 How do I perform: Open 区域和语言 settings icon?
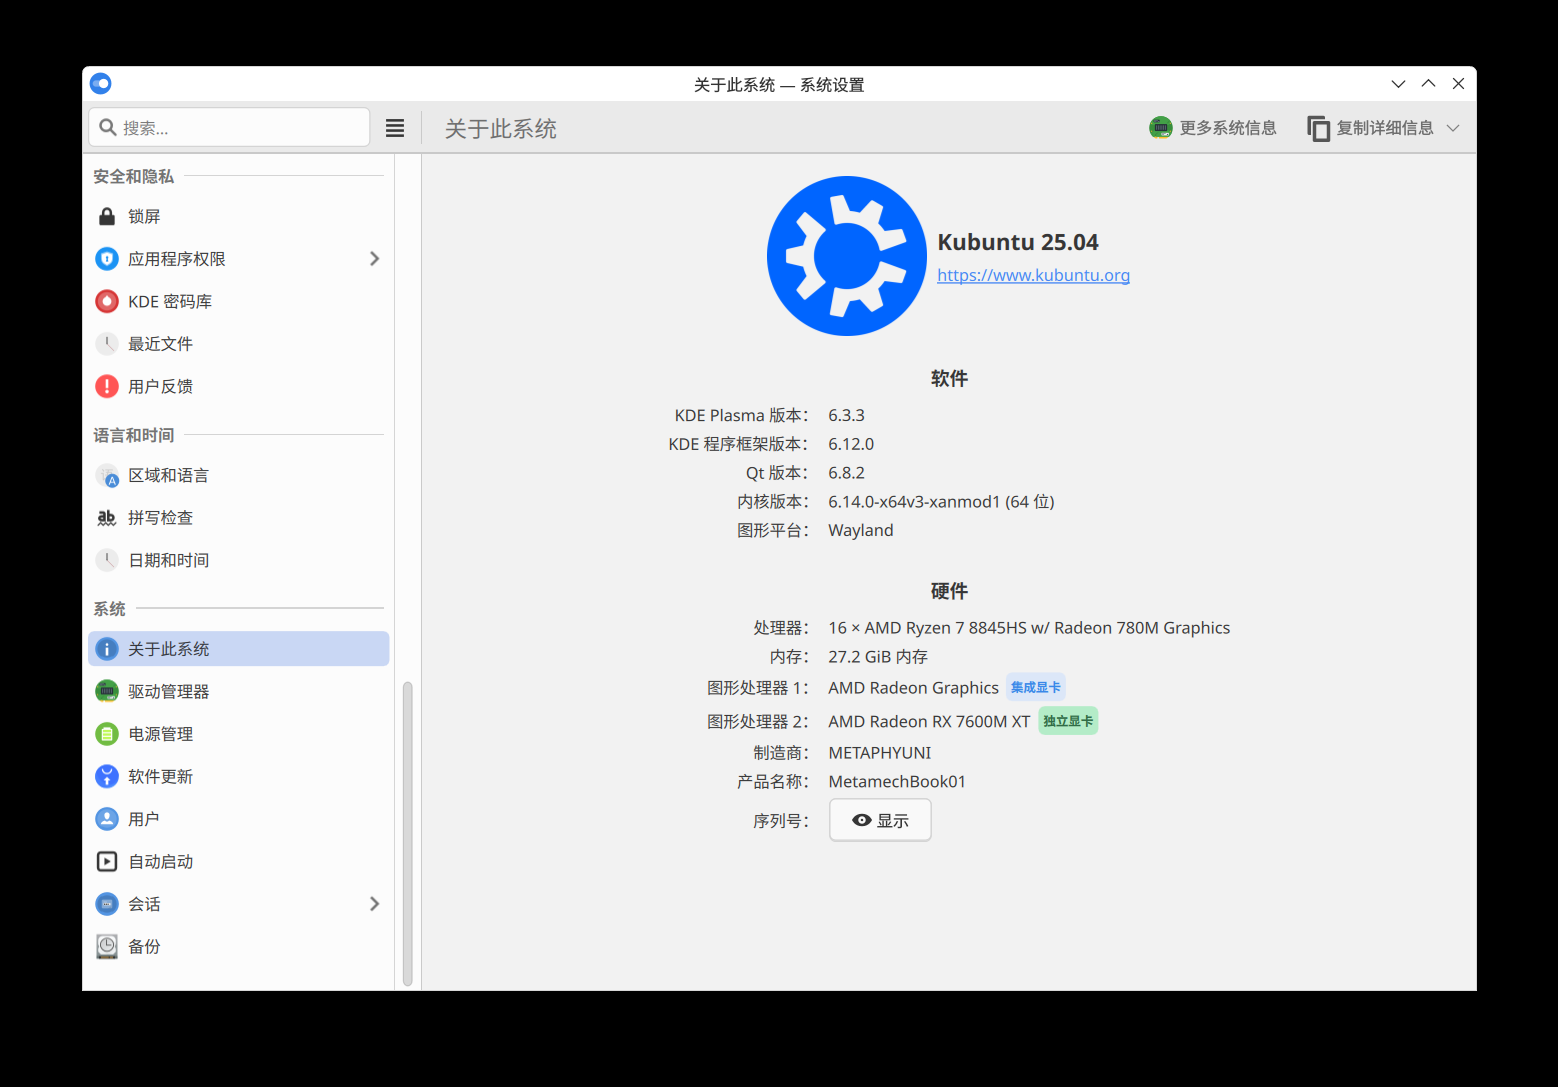tap(107, 476)
